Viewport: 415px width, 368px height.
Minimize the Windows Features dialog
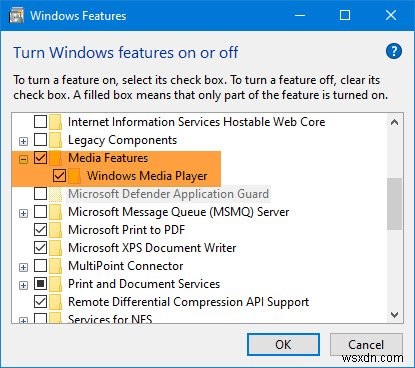[300, 15]
